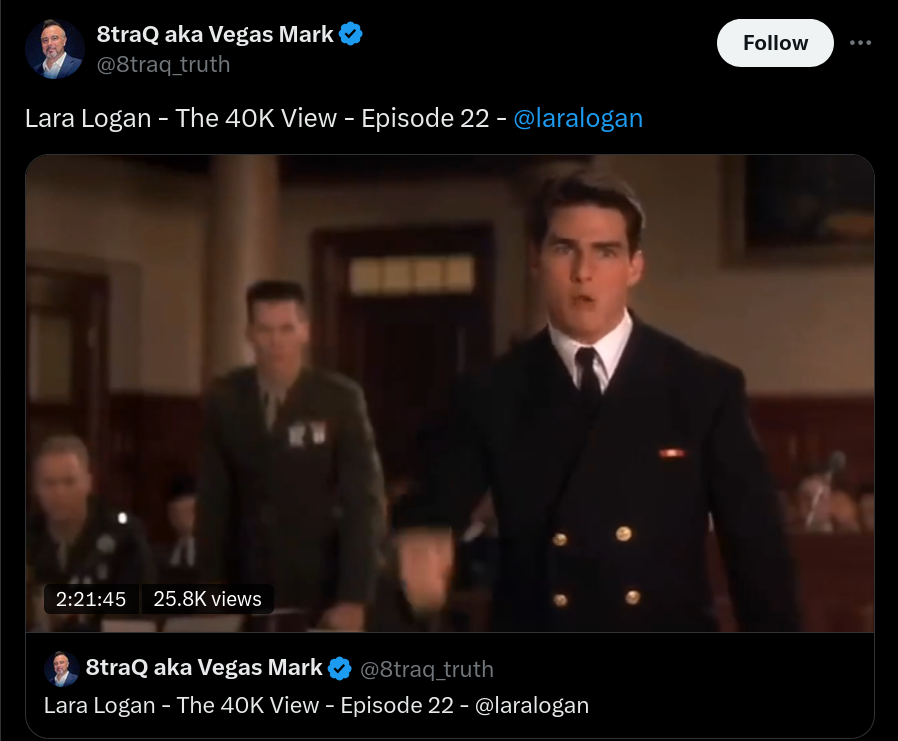
Task: Open the quoted tweet text about Episode 22
Action: [316, 705]
